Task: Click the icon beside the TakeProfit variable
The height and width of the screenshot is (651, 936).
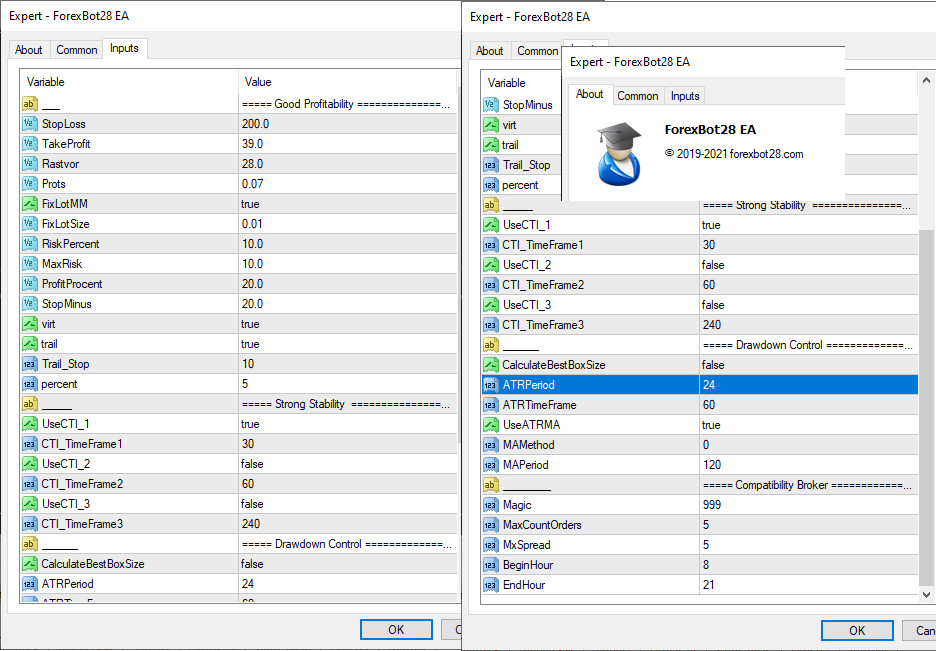Action: tap(30, 144)
